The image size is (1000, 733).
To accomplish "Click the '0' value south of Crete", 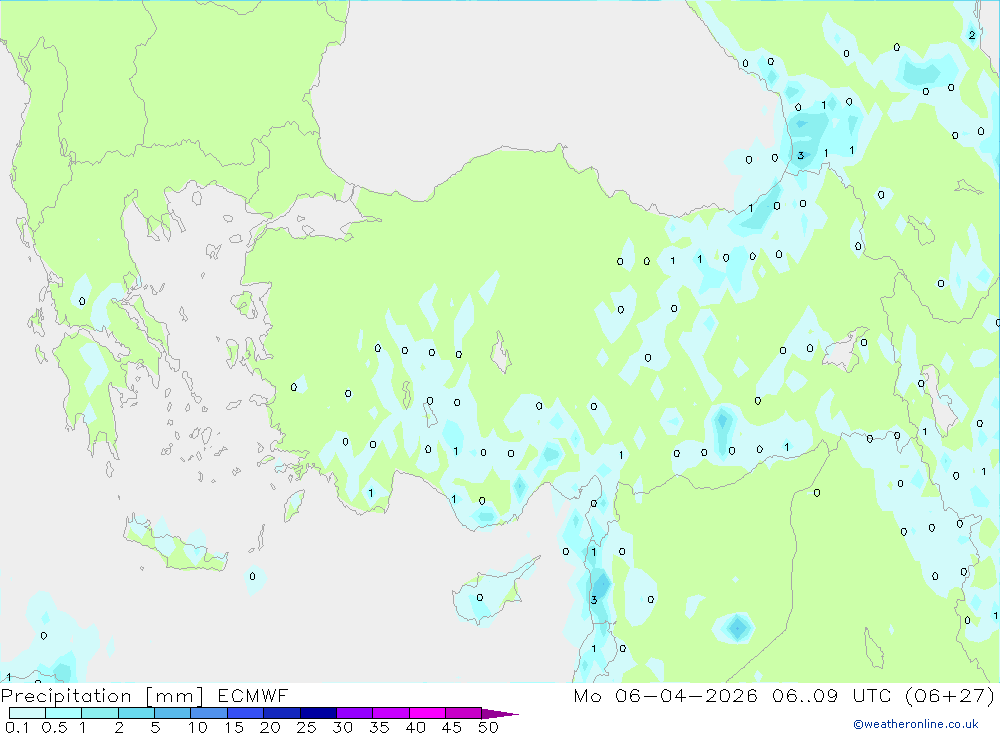I will point(253,576).
